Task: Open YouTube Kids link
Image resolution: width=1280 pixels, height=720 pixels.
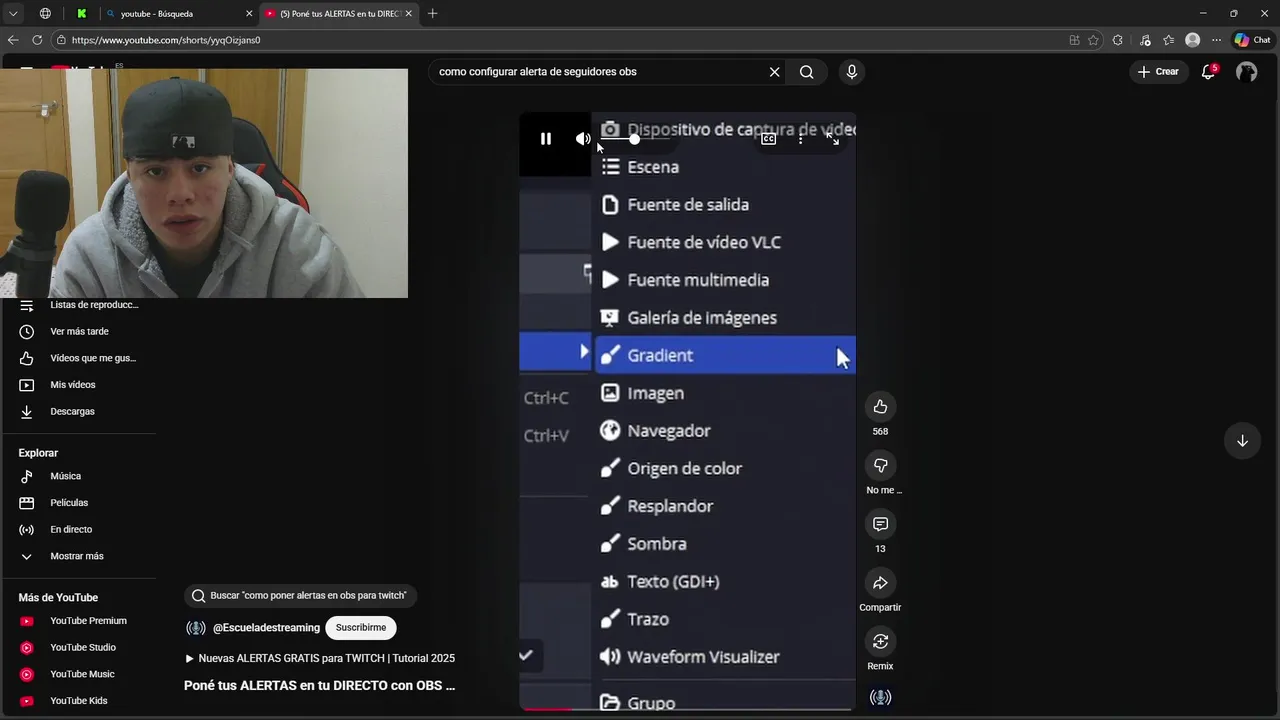Action: tap(78, 701)
